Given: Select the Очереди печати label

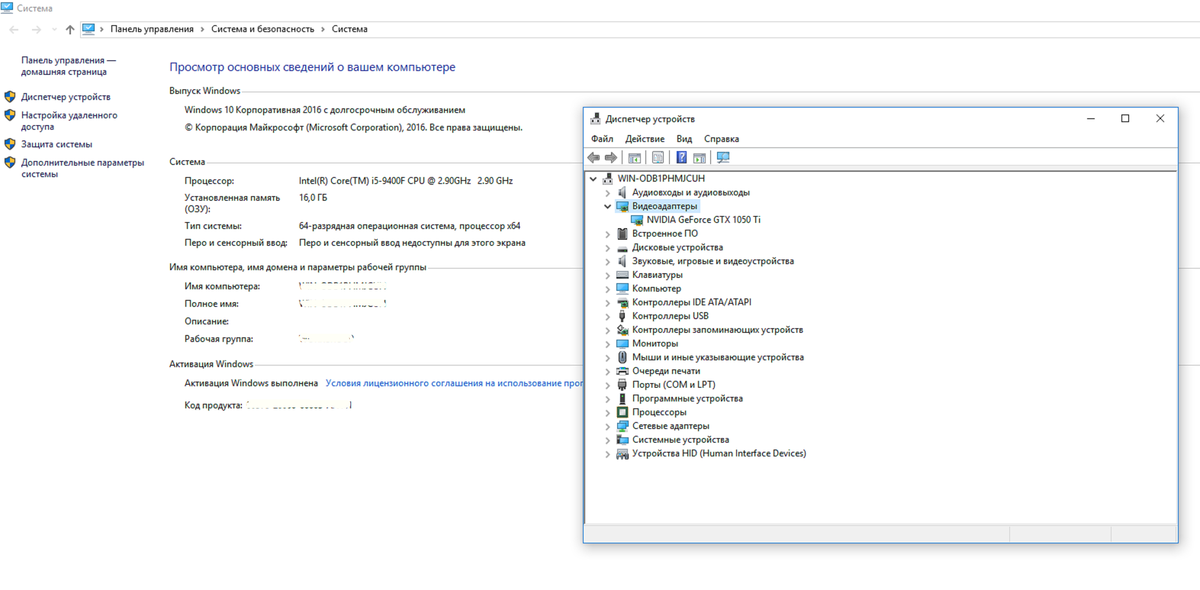Looking at the screenshot, I should coord(666,371).
